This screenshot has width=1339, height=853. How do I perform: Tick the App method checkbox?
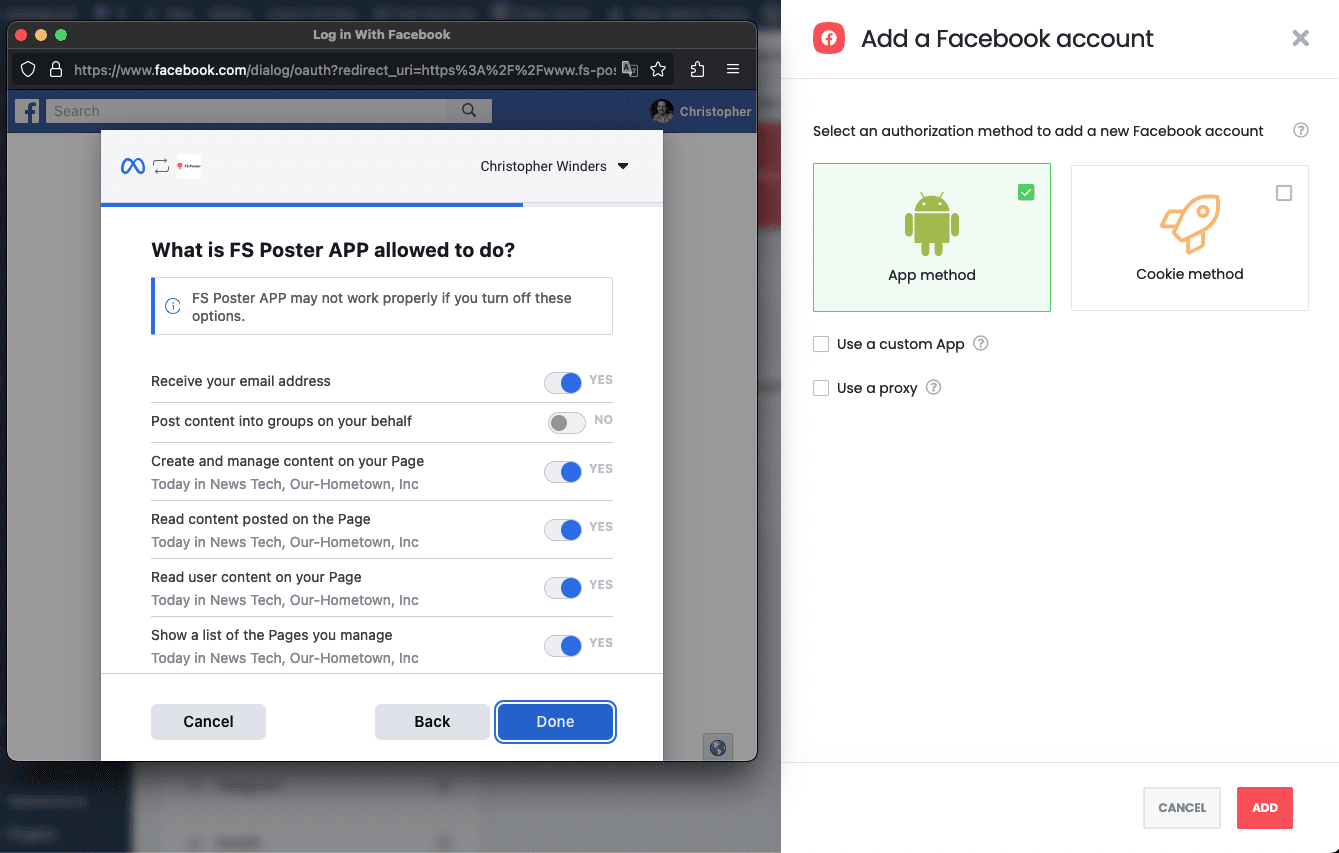coord(1026,192)
